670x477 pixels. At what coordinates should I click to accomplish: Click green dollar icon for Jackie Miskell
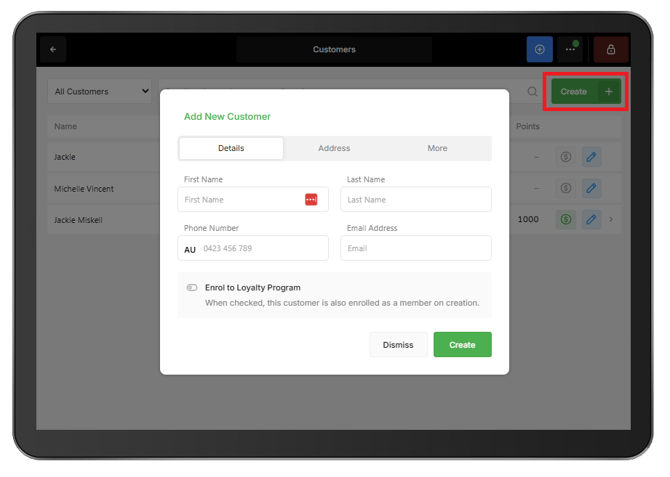pyautogui.click(x=566, y=219)
